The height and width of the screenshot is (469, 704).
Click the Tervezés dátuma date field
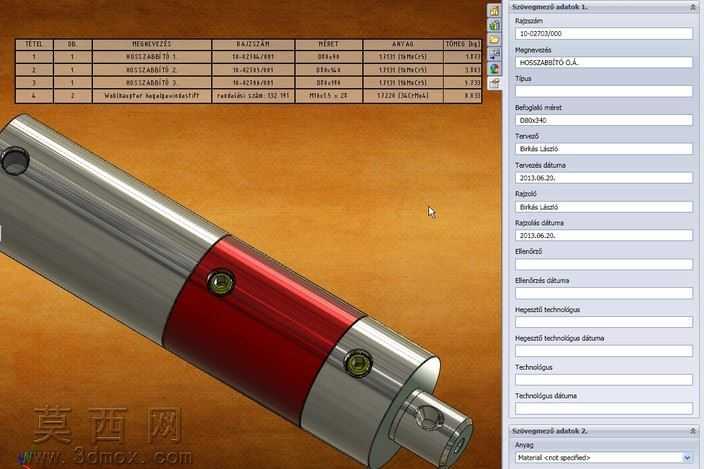pyautogui.click(x=603, y=178)
